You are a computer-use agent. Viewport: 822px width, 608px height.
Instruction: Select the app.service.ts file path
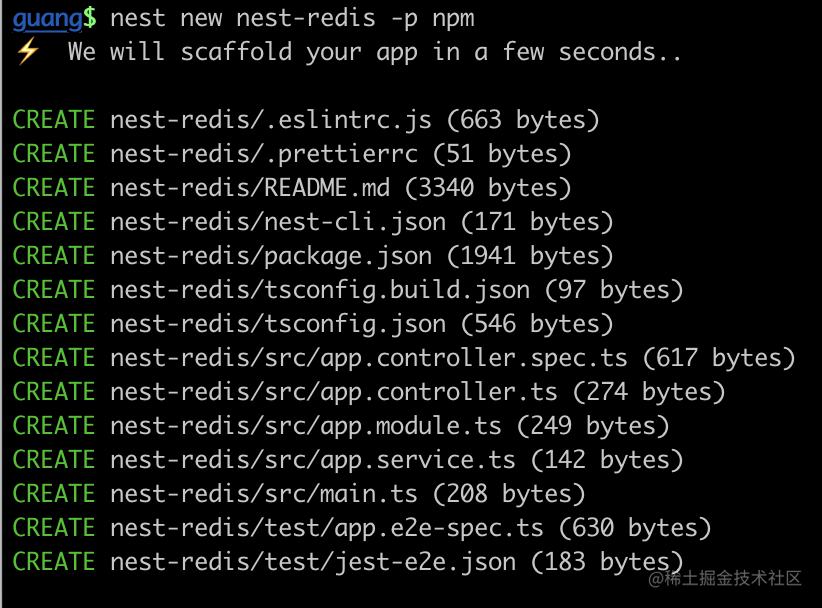pyautogui.click(x=313, y=460)
